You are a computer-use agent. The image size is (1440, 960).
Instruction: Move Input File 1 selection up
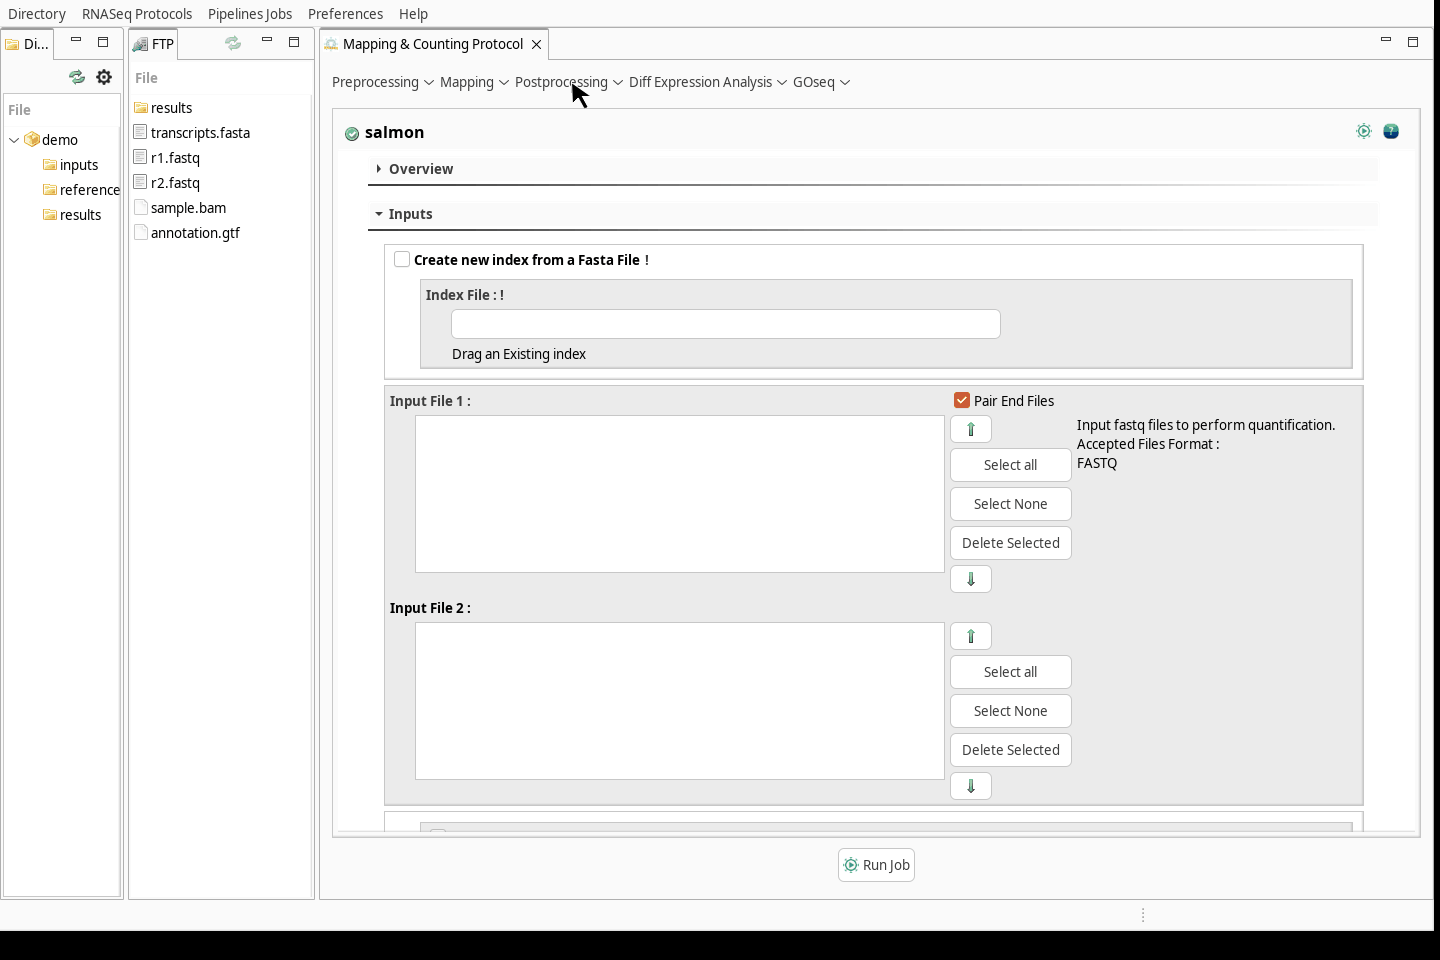point(971,429)
